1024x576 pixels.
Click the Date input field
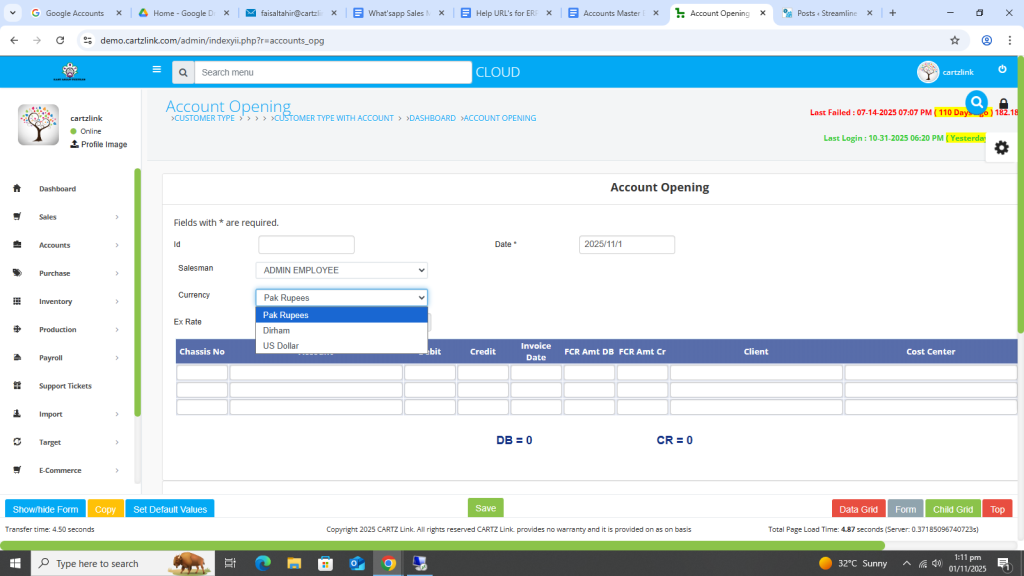tap(627, 245)
